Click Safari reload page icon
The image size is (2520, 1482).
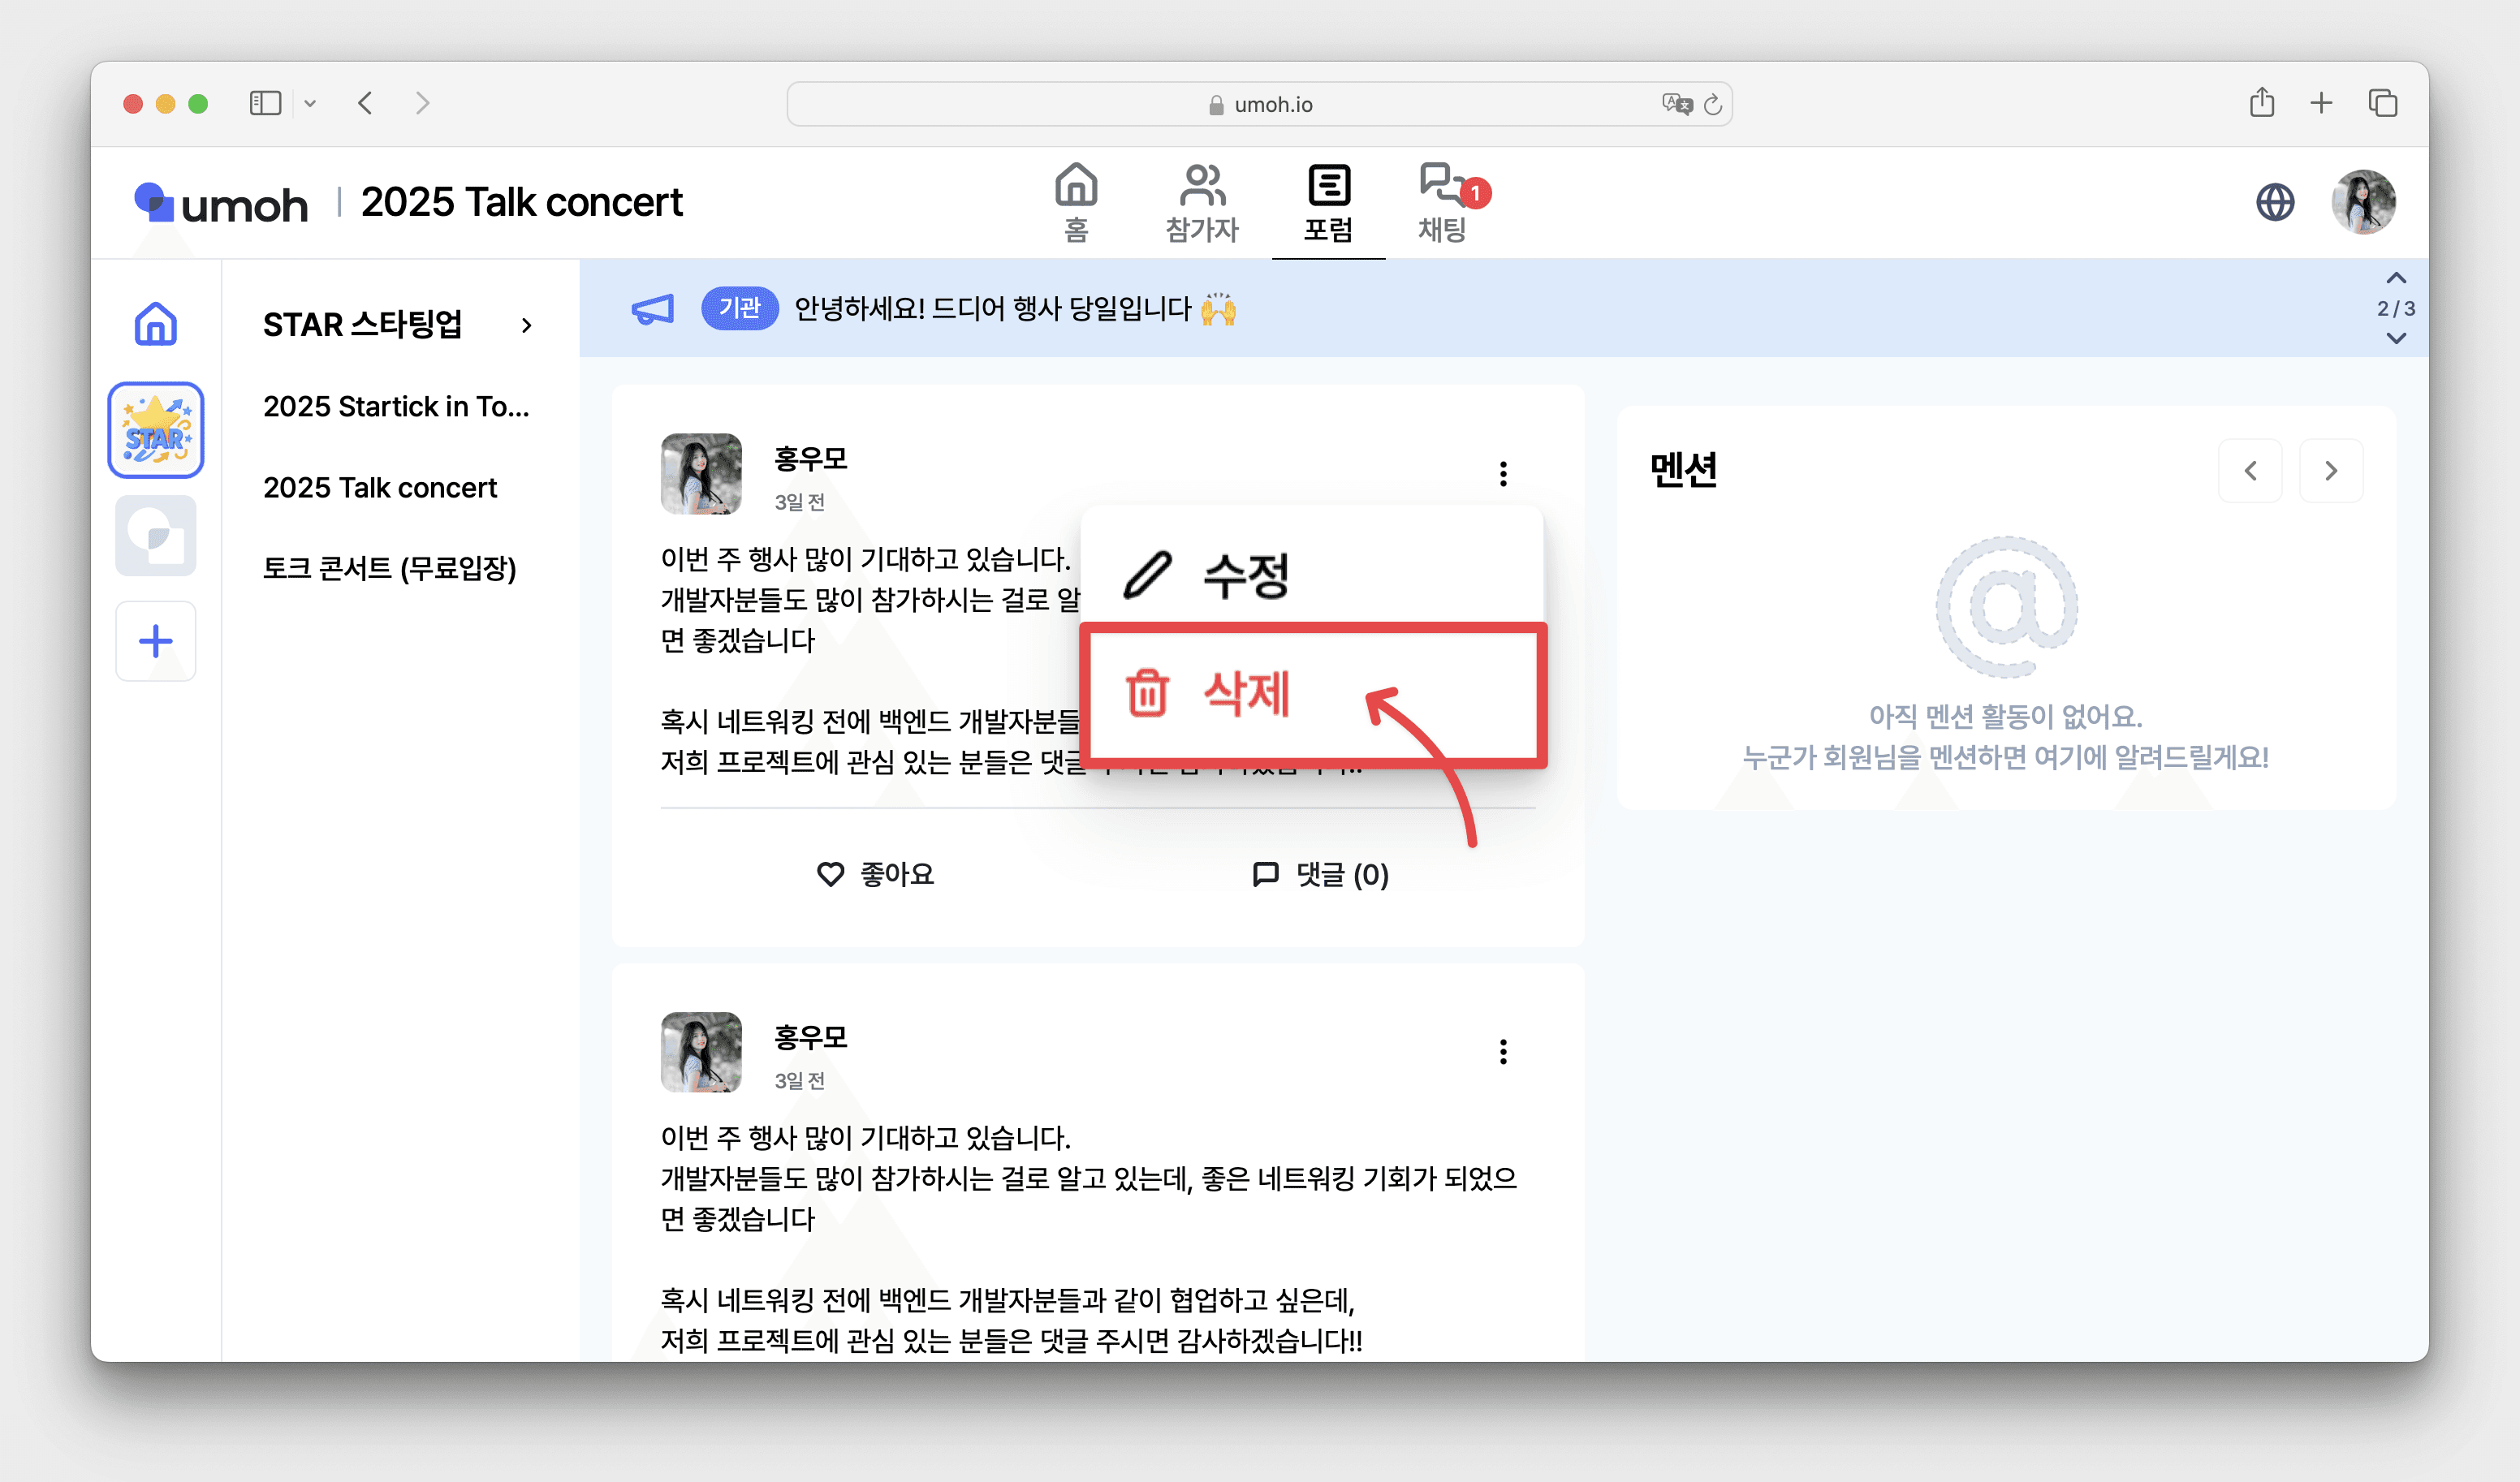coord(1712,104)
